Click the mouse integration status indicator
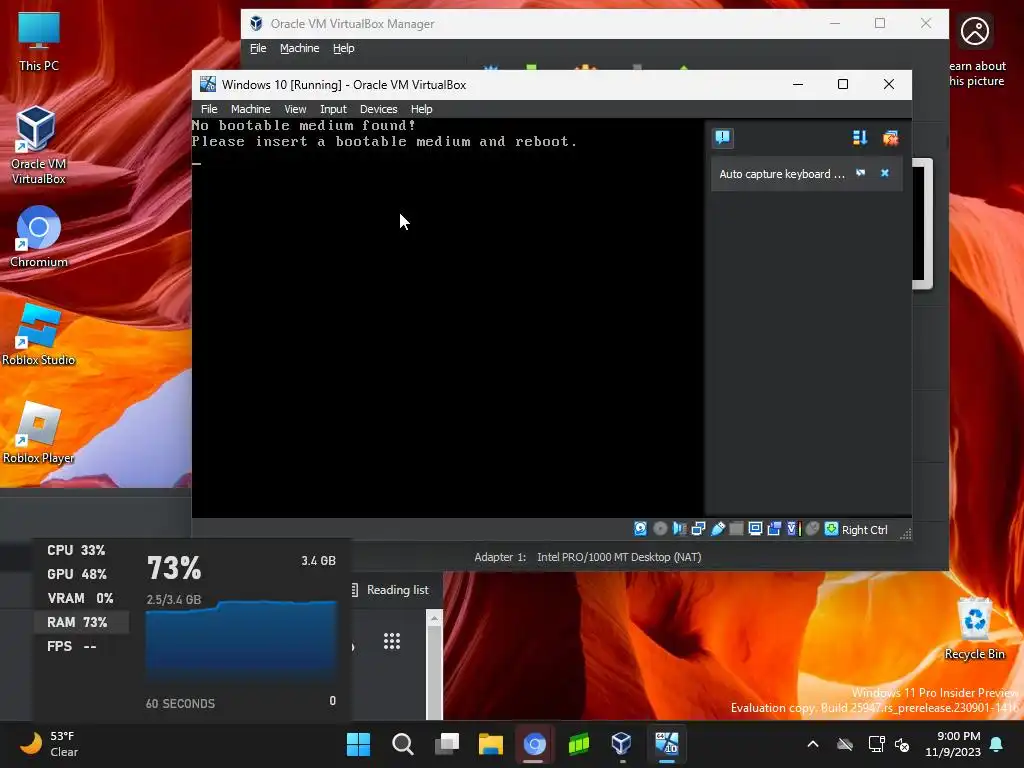The image size is (1024, 768). (x=812, y=529)
